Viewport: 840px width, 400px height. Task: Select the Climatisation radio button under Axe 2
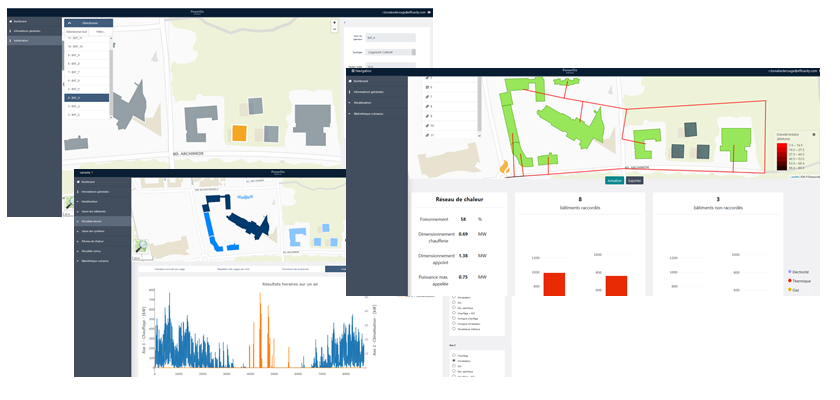(455, 362)
